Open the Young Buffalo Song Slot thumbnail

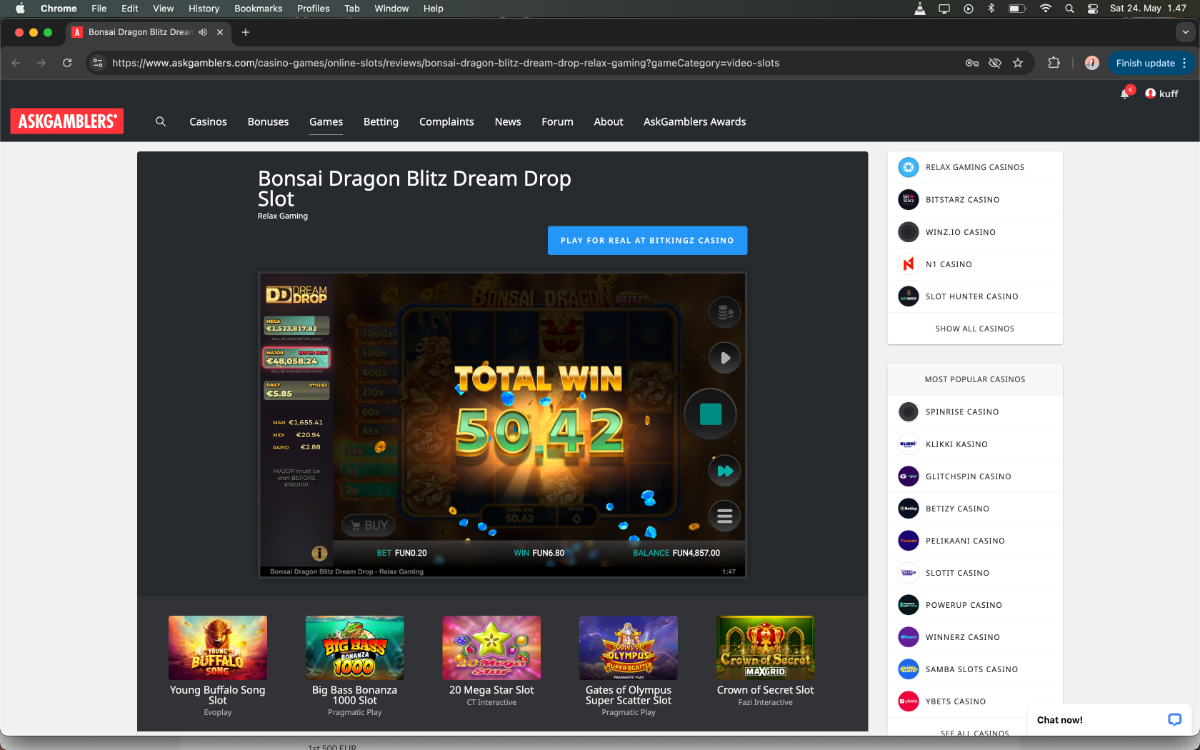point(218,648)
